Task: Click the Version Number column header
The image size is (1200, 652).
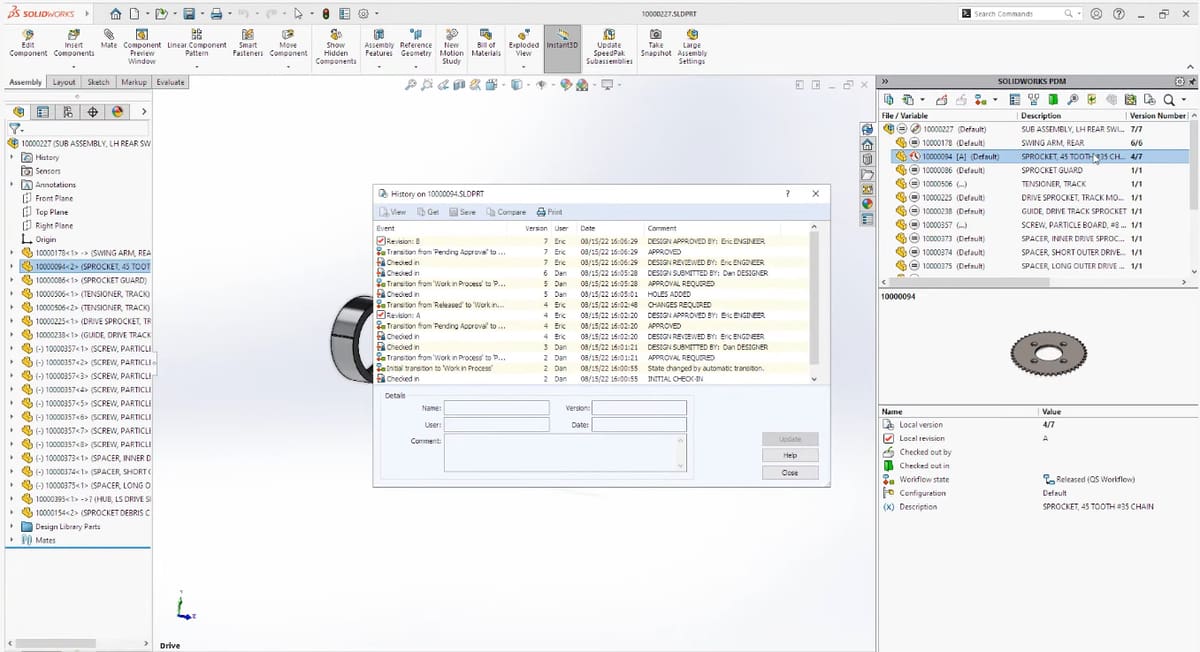Action: [1156, 116]
